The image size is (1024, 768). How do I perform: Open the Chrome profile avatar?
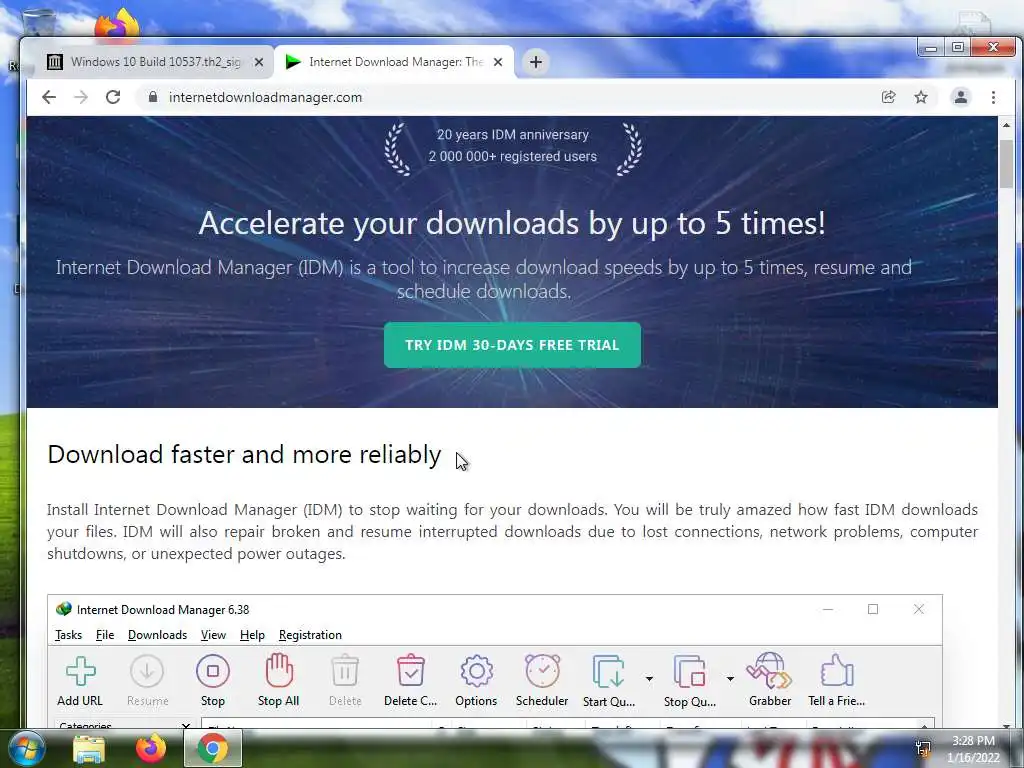pos(961,97)
